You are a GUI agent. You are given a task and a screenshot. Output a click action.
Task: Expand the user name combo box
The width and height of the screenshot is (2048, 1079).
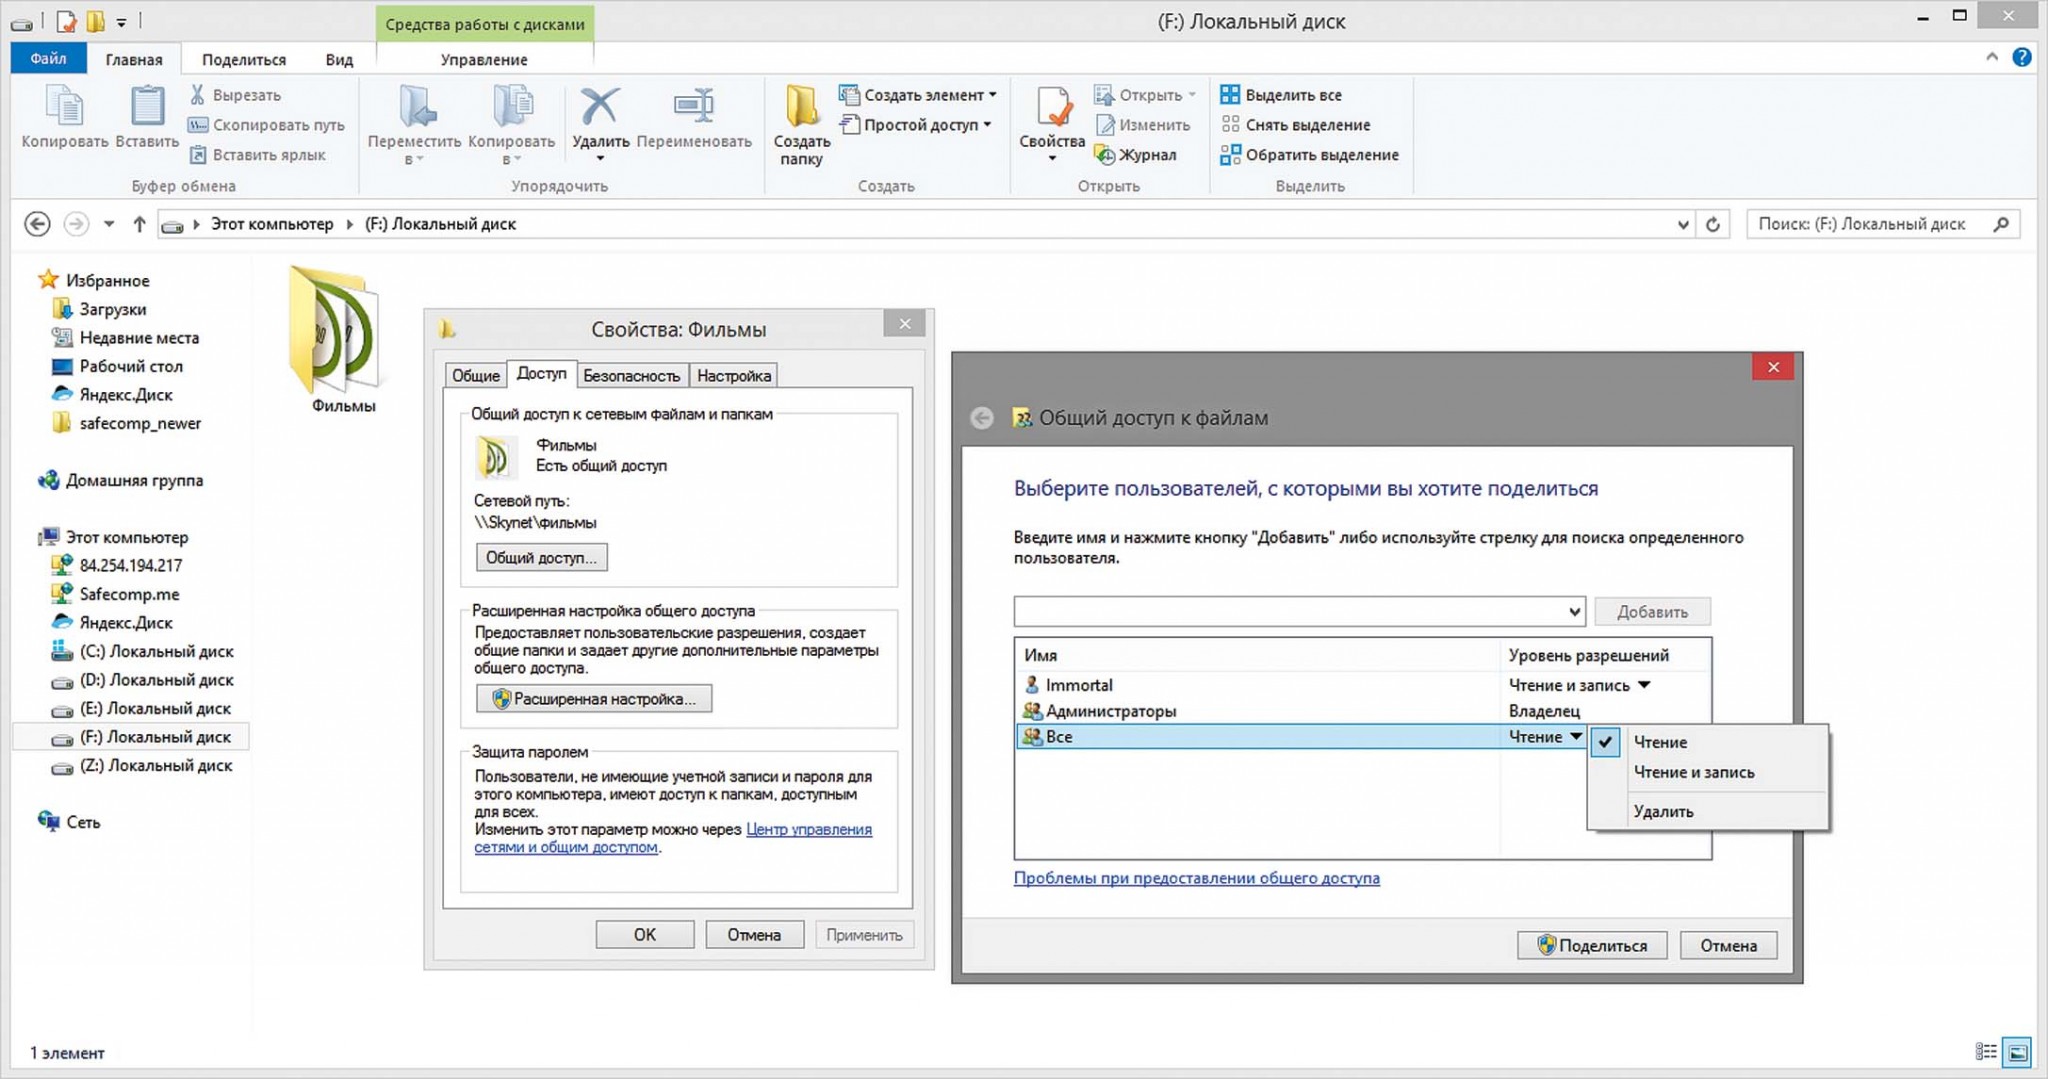click(1574, 611)
